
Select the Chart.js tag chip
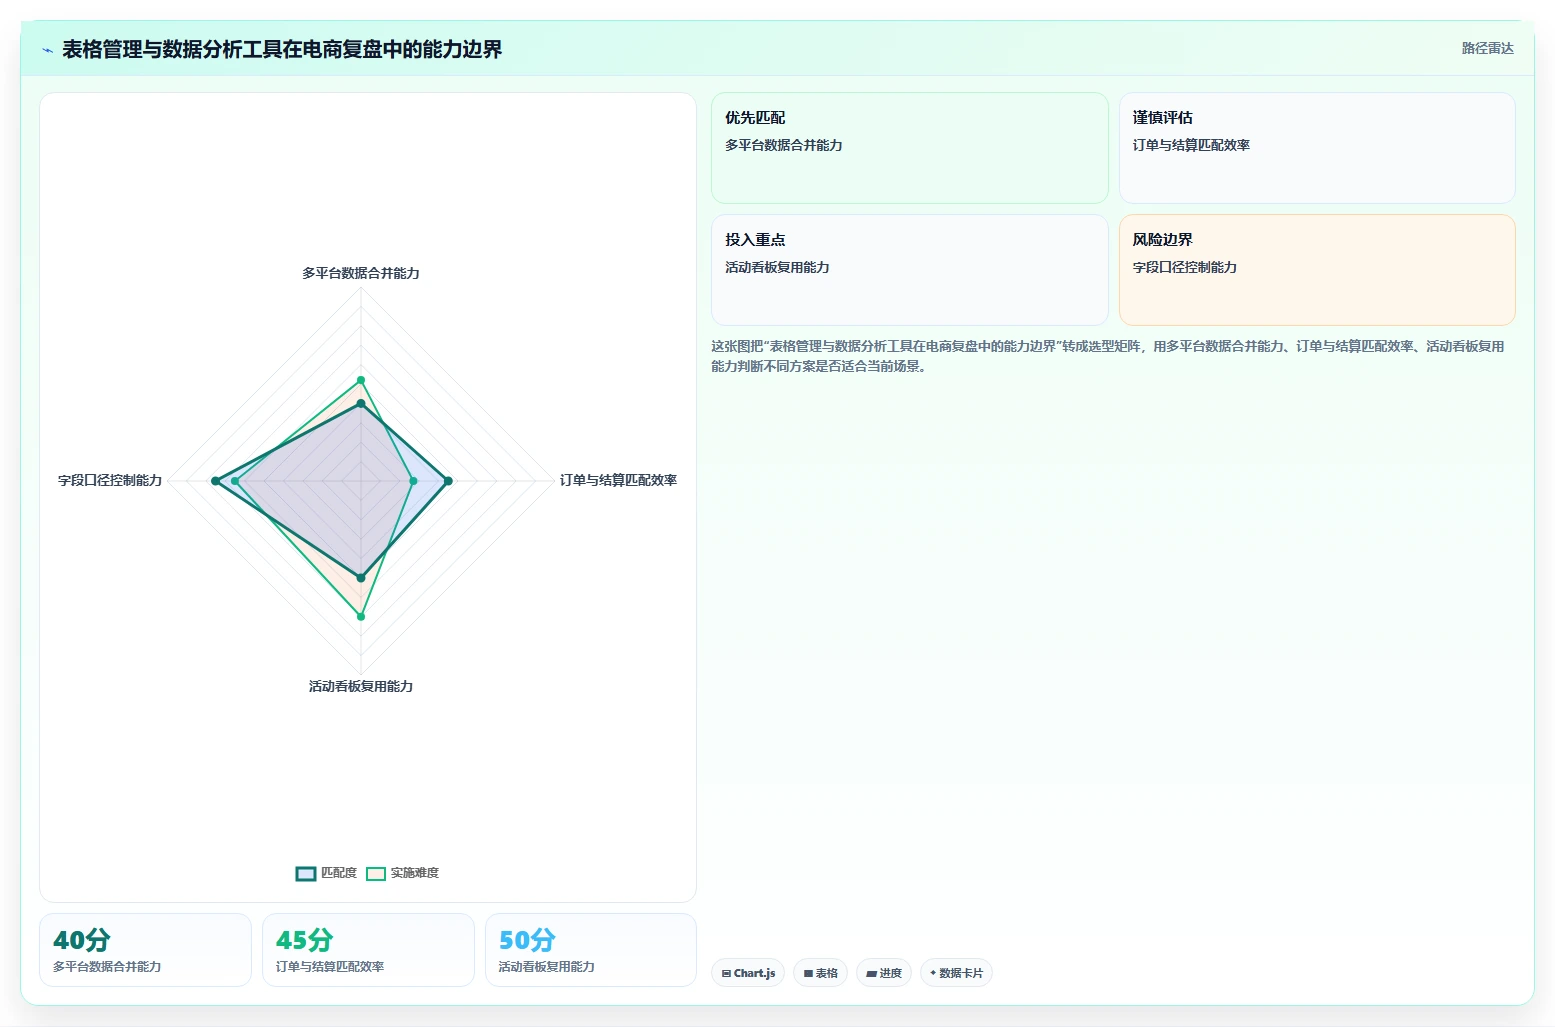(748, 973)
